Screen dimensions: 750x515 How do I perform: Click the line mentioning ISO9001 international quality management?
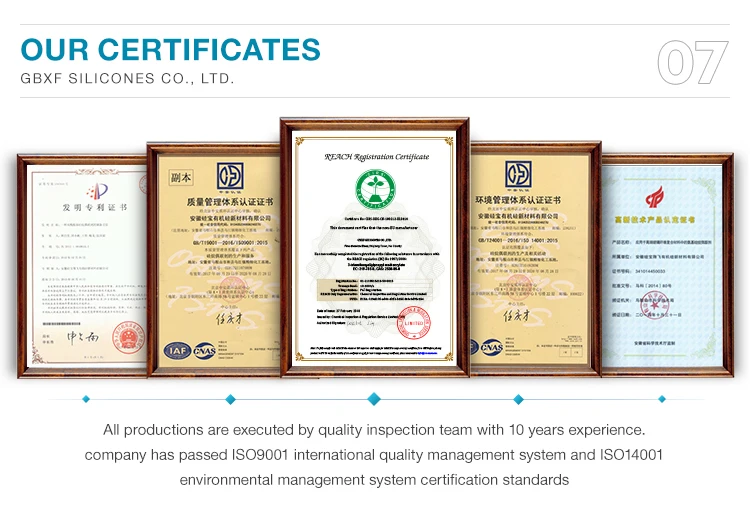pos(374,455)
